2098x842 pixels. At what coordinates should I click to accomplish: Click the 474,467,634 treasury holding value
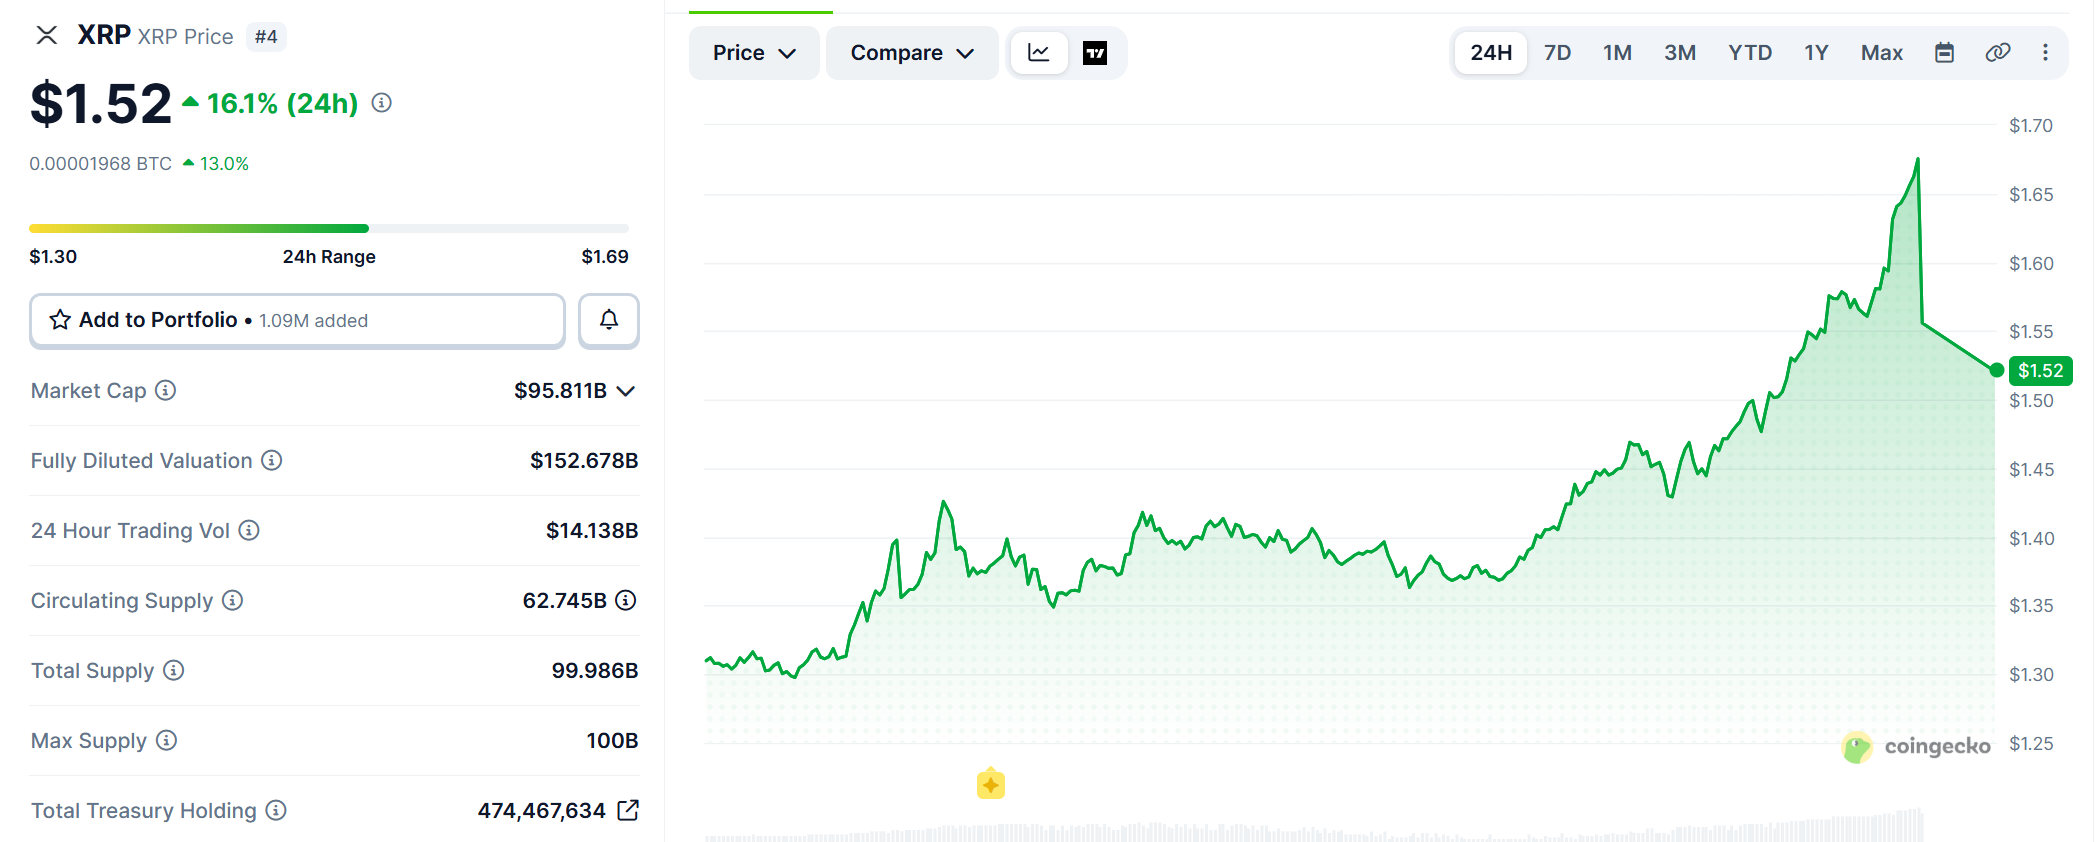pos(542,811)
